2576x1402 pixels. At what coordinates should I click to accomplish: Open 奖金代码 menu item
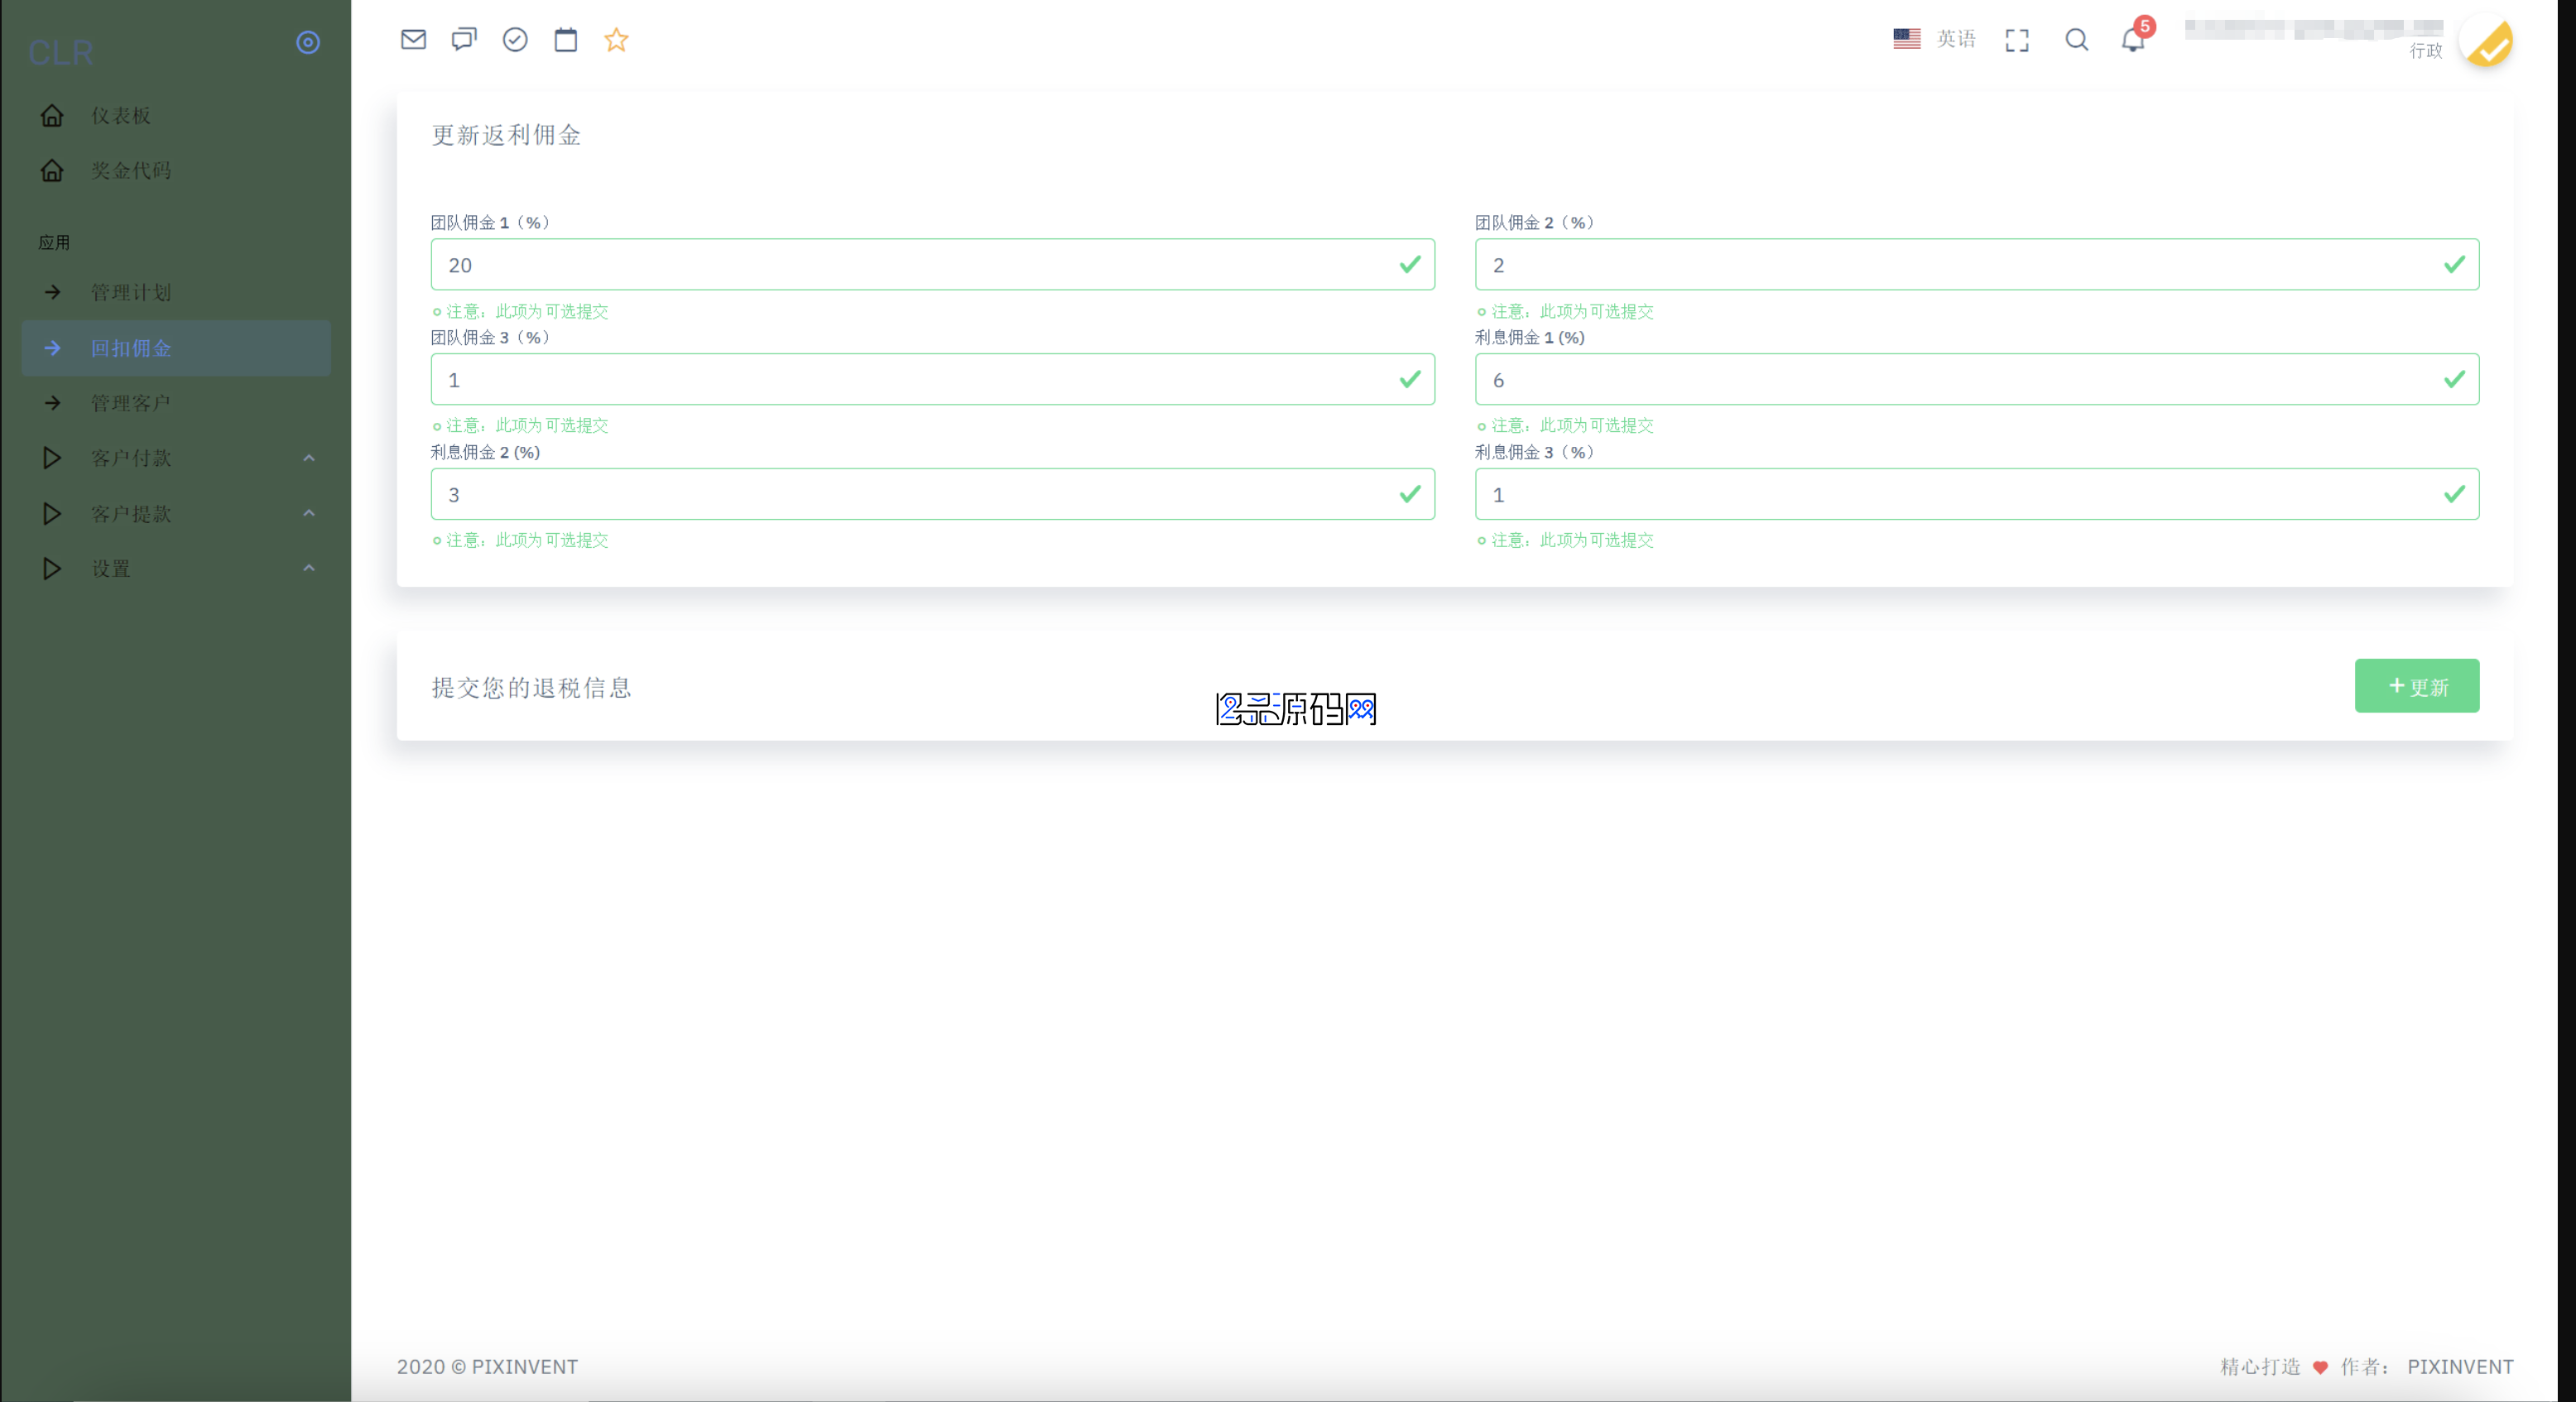pyautogui.click(x=176, y=170)
